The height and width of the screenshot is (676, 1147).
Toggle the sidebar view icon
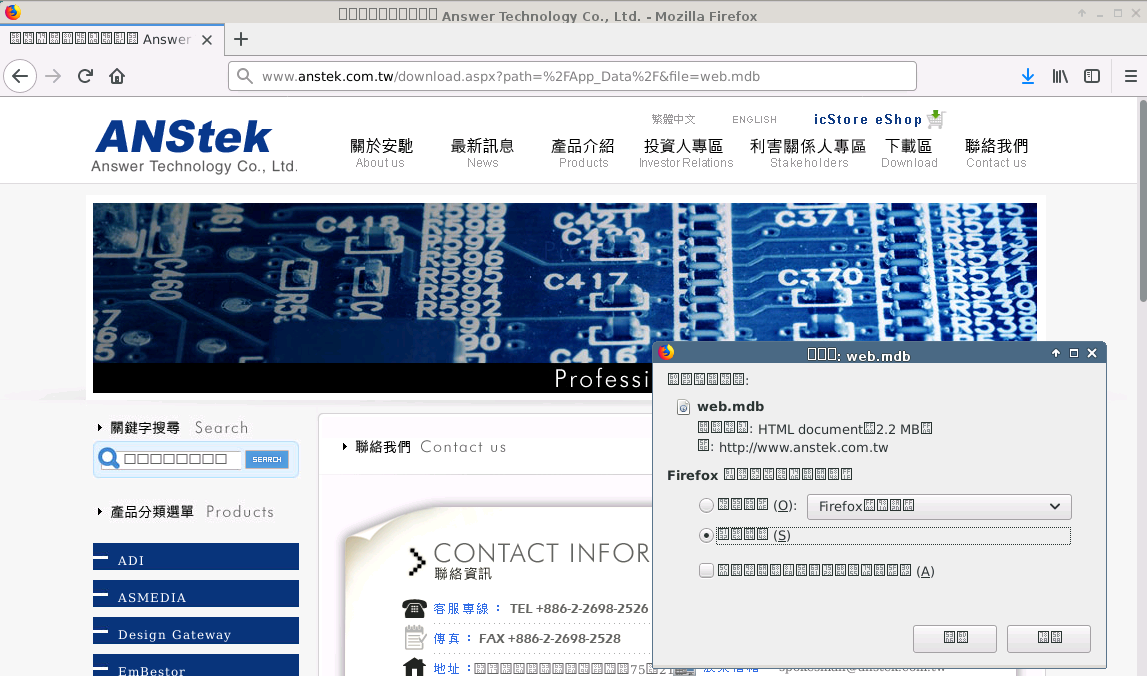pos(1091,76)
